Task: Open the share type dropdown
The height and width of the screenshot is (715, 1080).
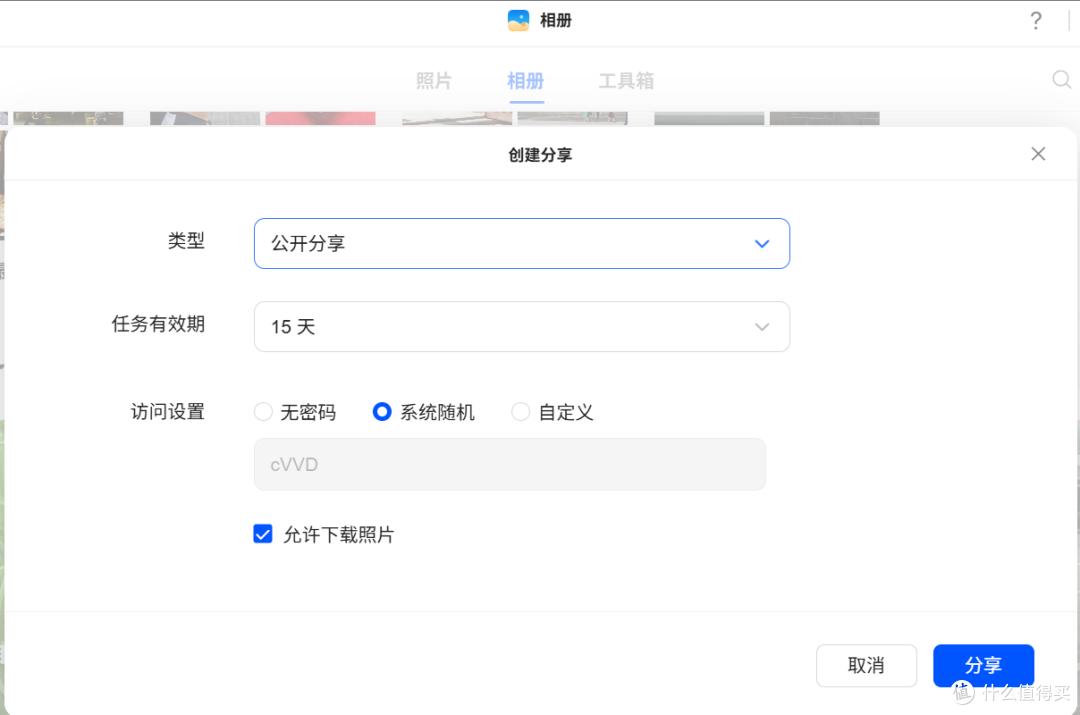Action: click(x=521, y=244)
